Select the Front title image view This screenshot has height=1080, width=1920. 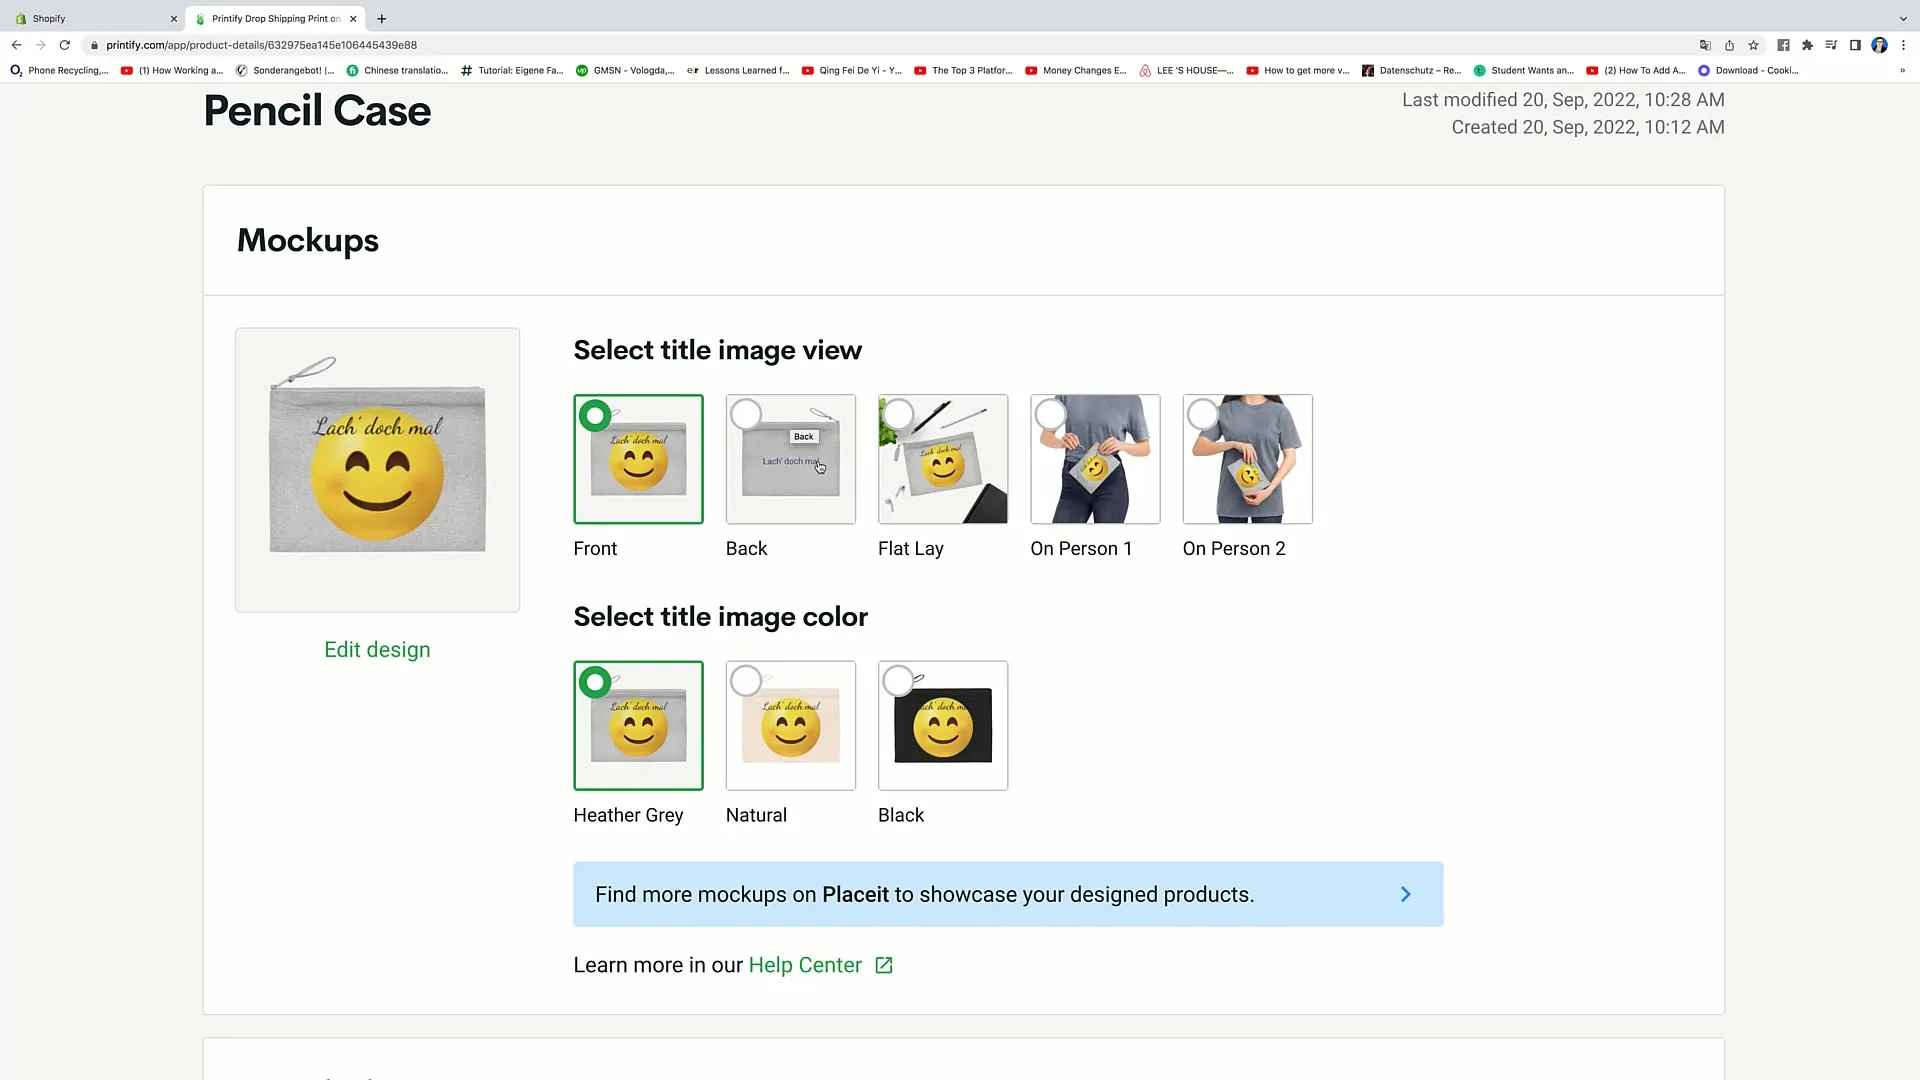coord(638,459)
